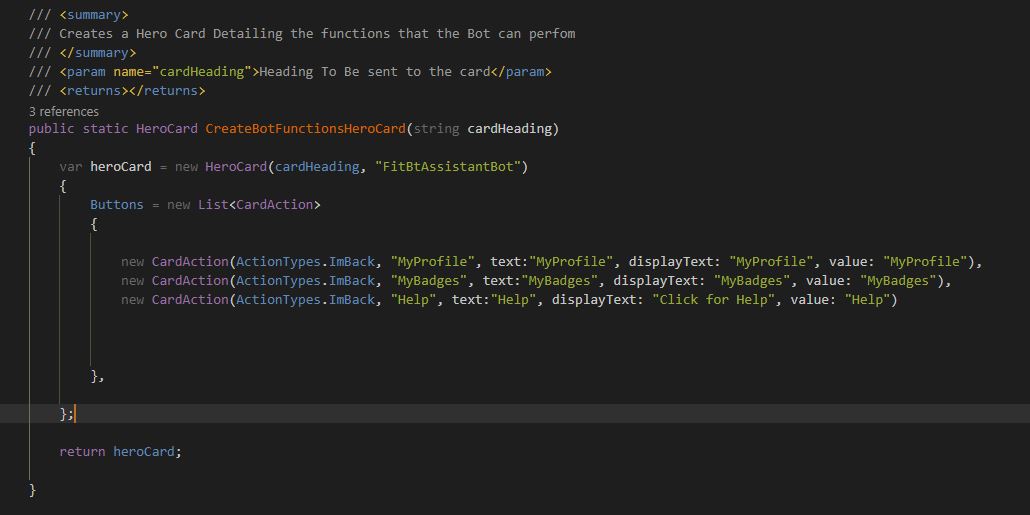This screenshot has width=1030, height=515.
Task: Click the 'static' keyword
Action: point(105,129)
